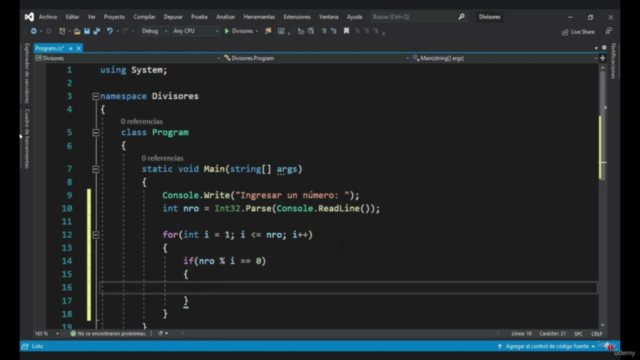This screenshot has width=640, height=360.
Task: Save Program.cs with the save icon
Action: [x=87, y=31]
